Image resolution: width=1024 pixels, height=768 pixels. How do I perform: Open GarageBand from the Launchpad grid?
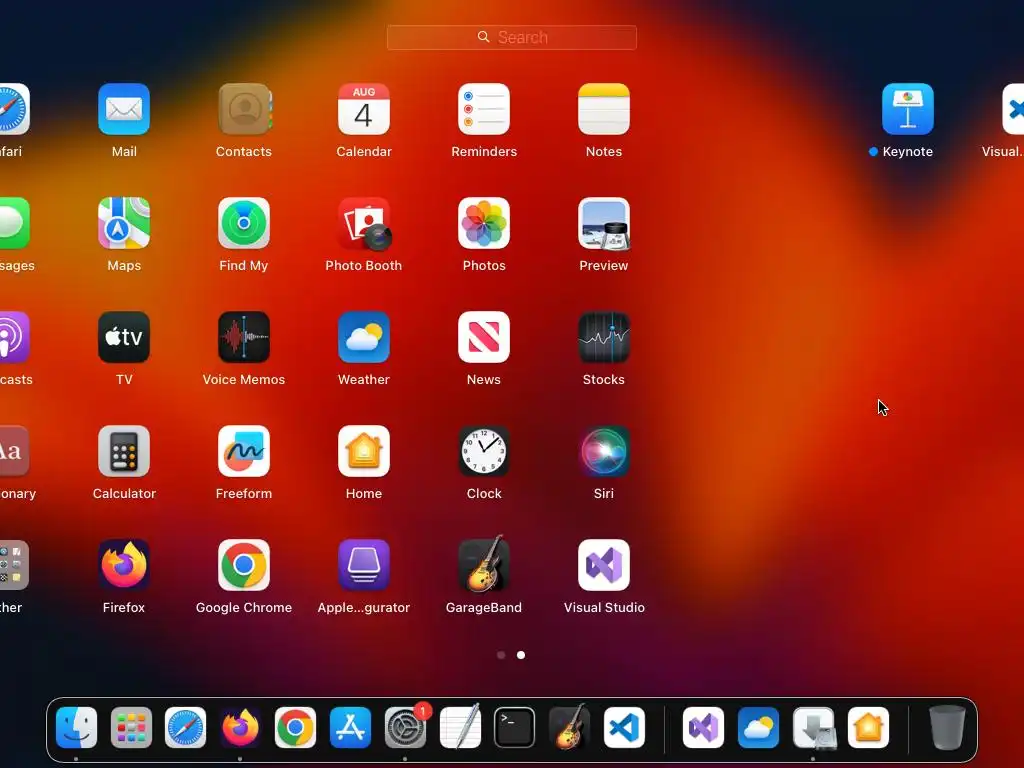484,564
